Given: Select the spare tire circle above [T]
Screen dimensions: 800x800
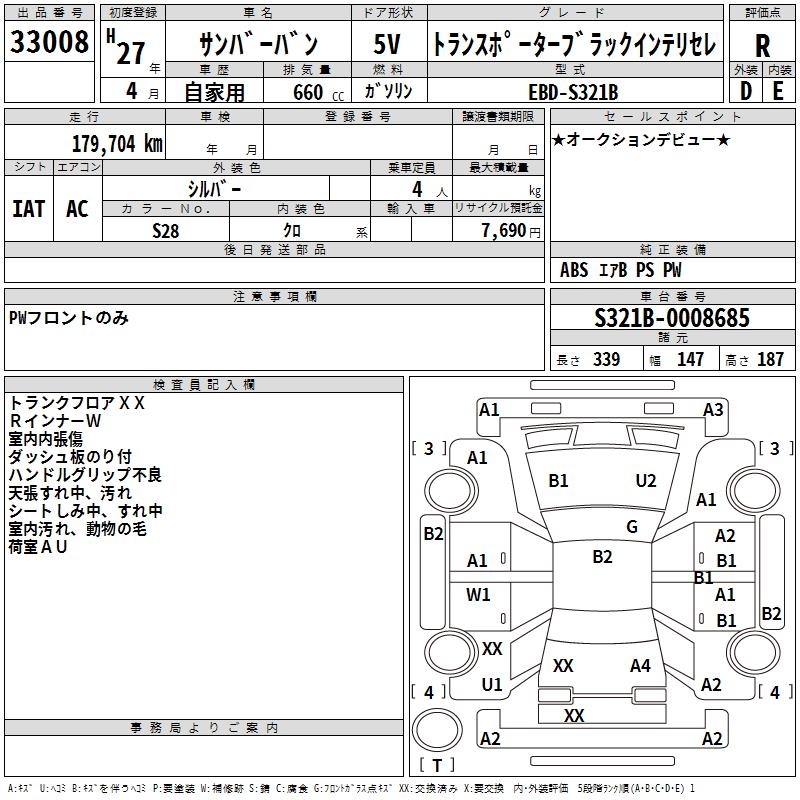Looking at the screenshot, I should 437,731.
